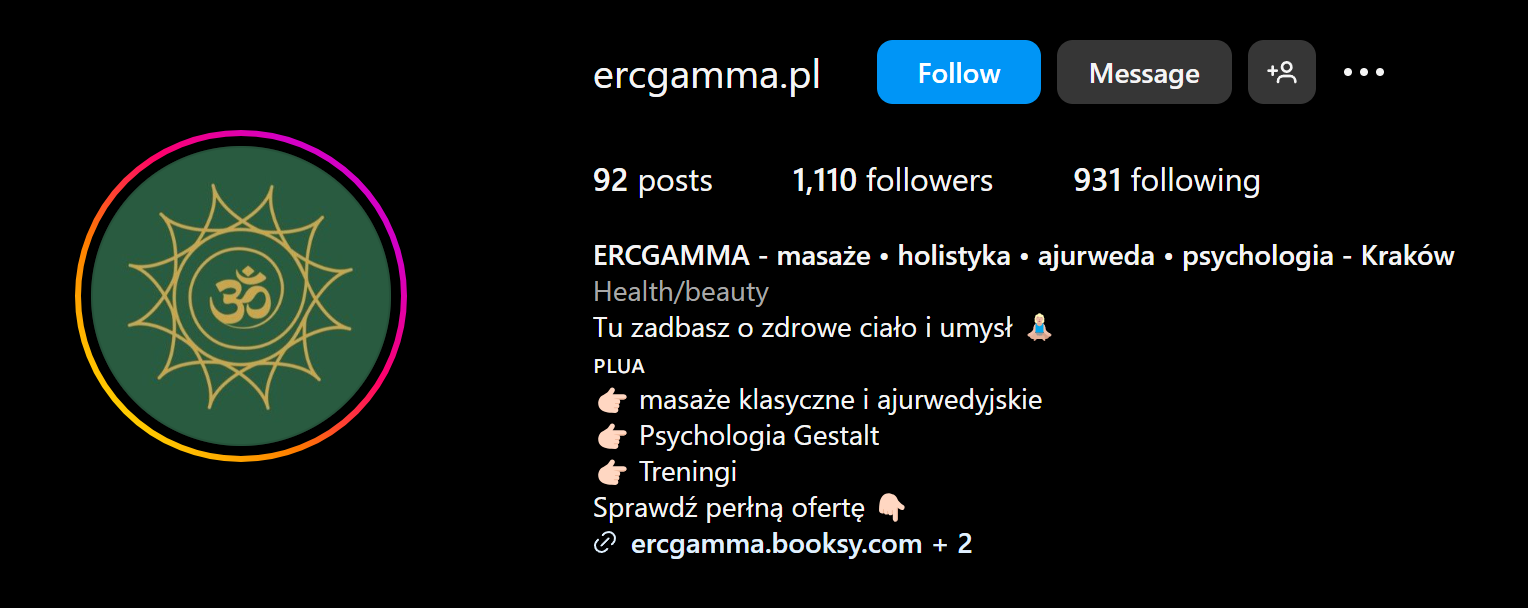The height and width of the screenshot is (608, 1528).
Task: Click the pointing hand beside masaże klasyczne
Action: (610, 401)
